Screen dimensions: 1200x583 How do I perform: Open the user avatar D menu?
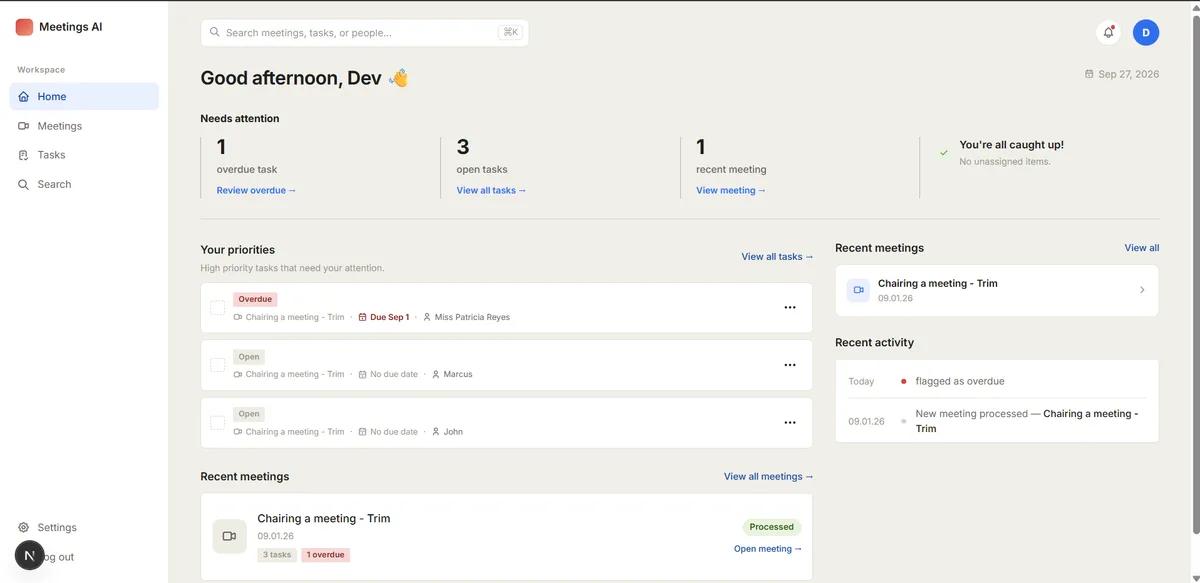tap(1146, 33)
